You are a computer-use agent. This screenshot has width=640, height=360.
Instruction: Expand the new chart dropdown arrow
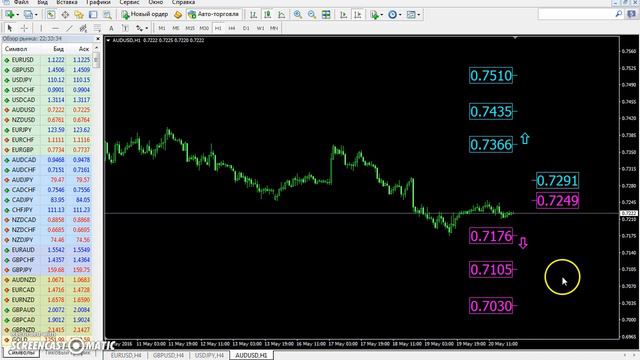tap(17, 15)
